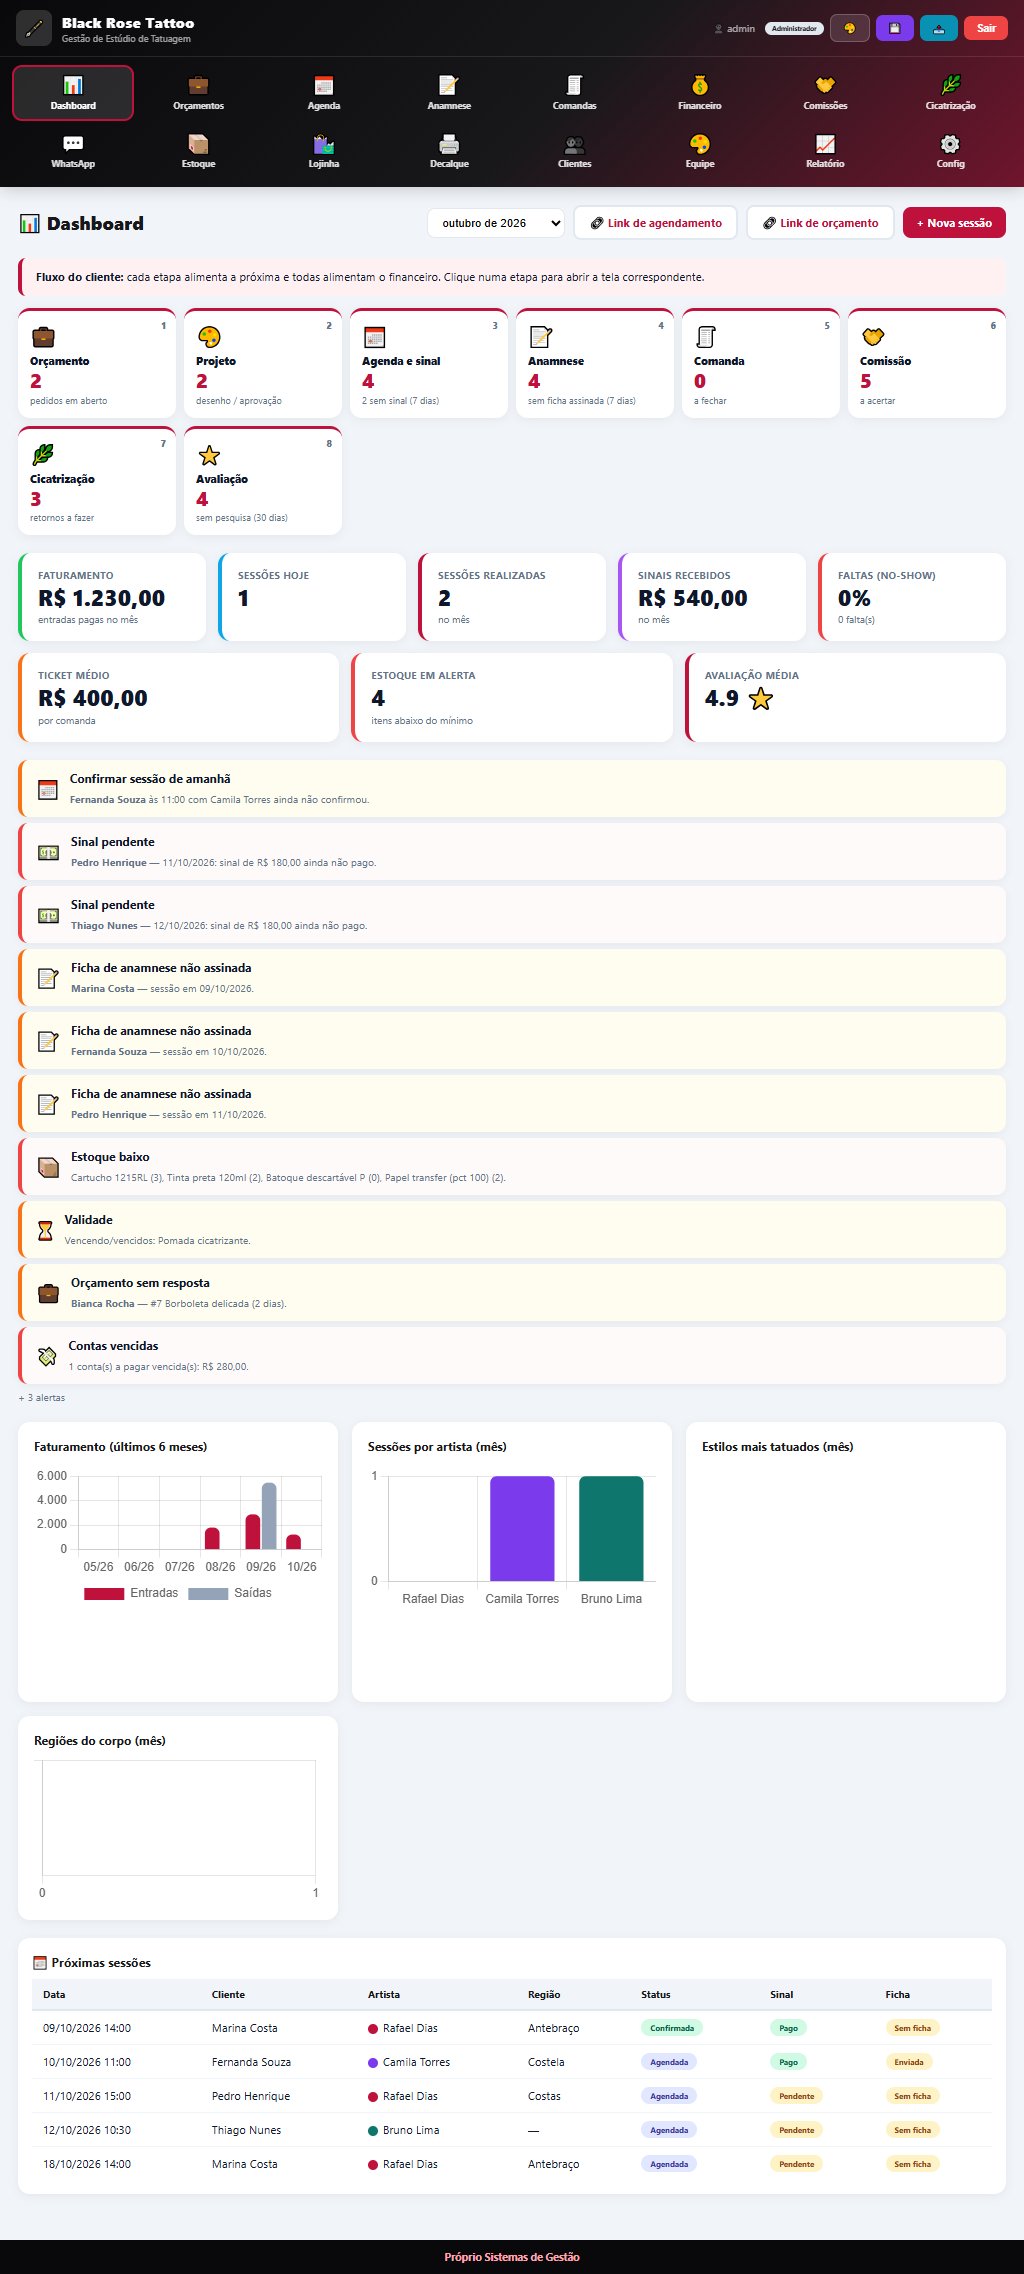Click Link de orçamento button

pos(819,223)
